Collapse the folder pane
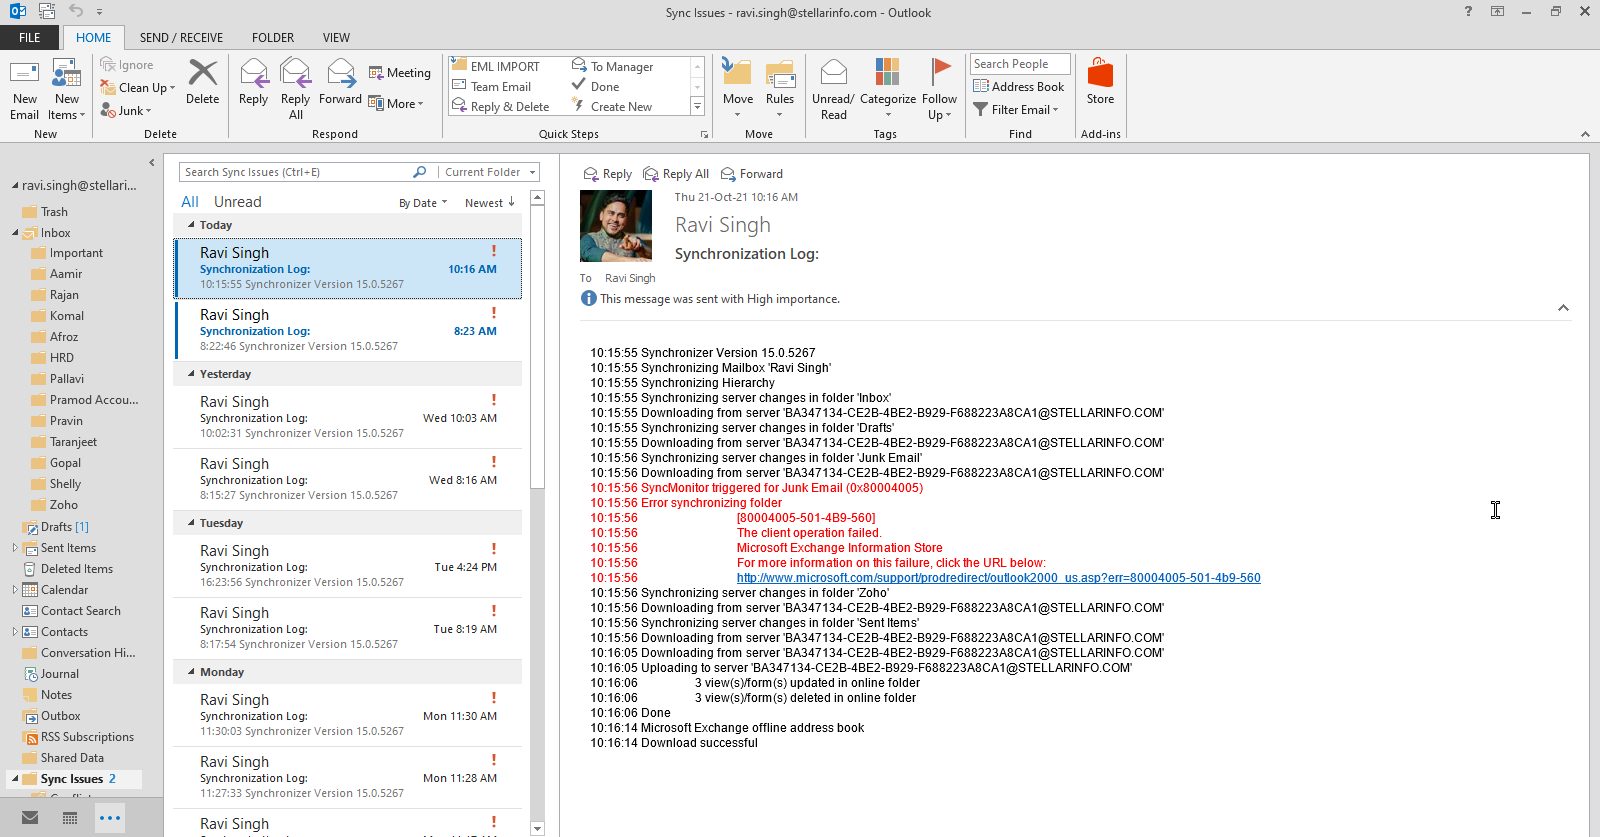 coord(152,162)
